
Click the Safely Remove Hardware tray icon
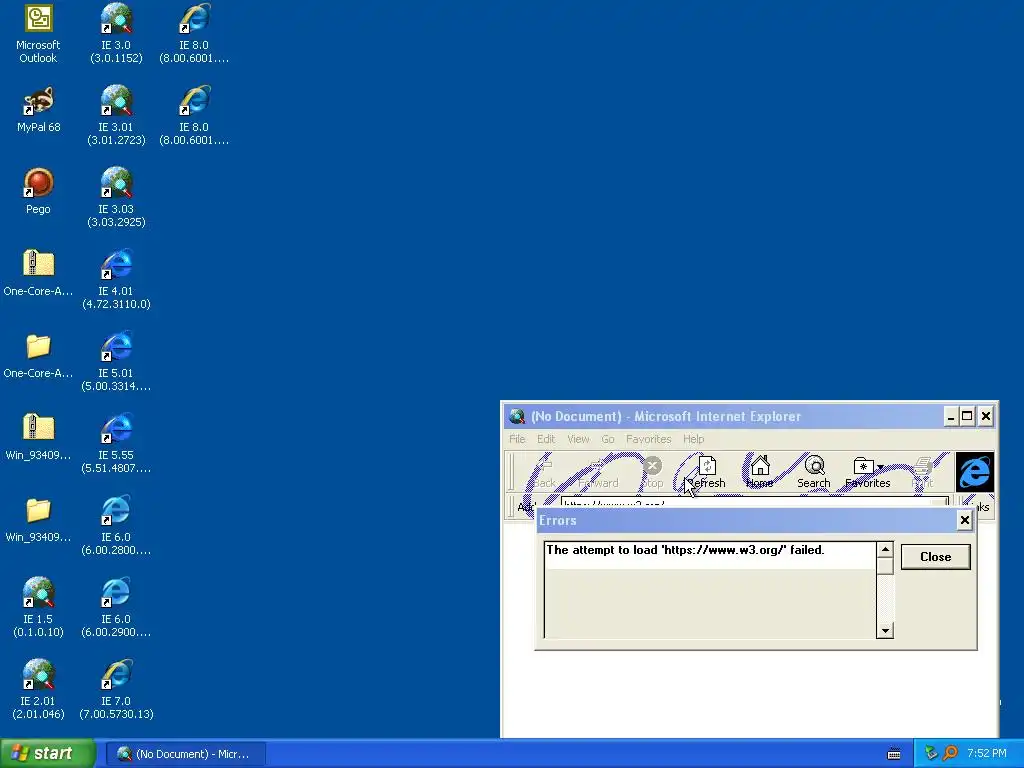(931, 754)
